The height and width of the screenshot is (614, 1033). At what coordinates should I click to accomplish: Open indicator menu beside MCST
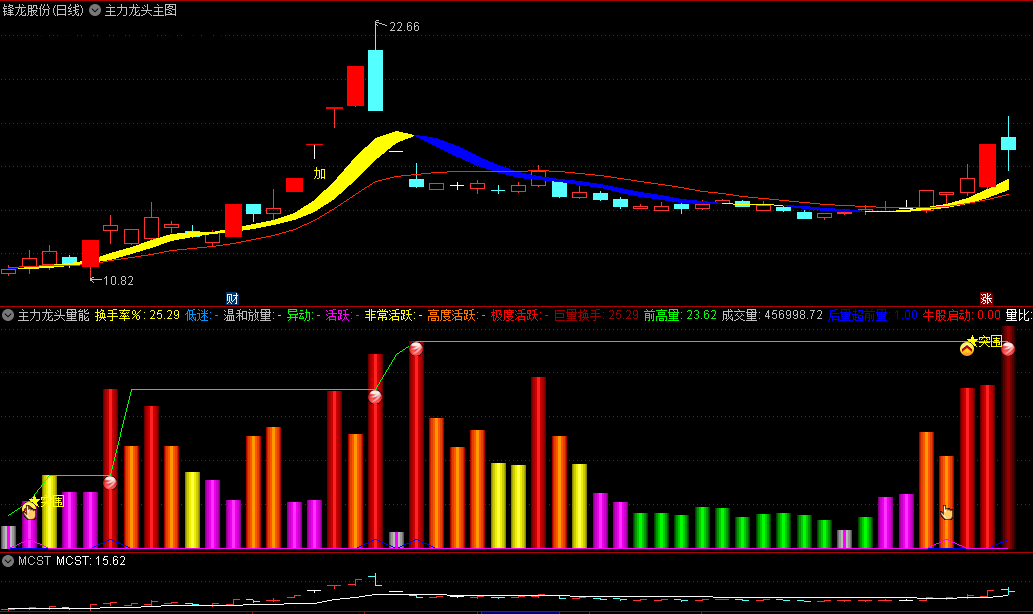(8, 561)
